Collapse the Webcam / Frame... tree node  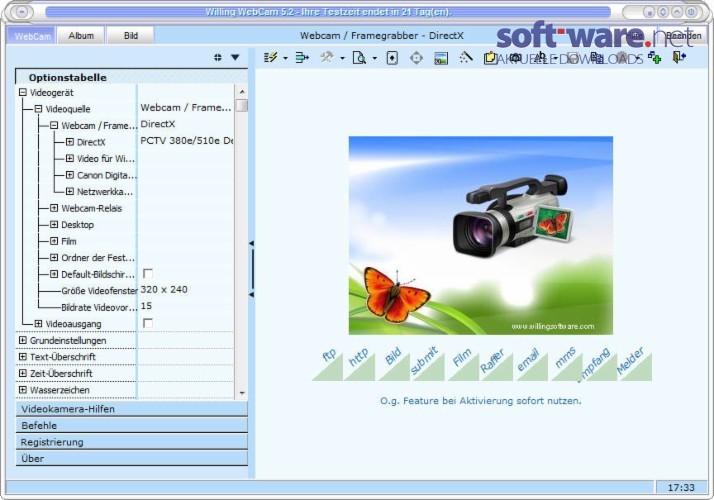(54, 125)
